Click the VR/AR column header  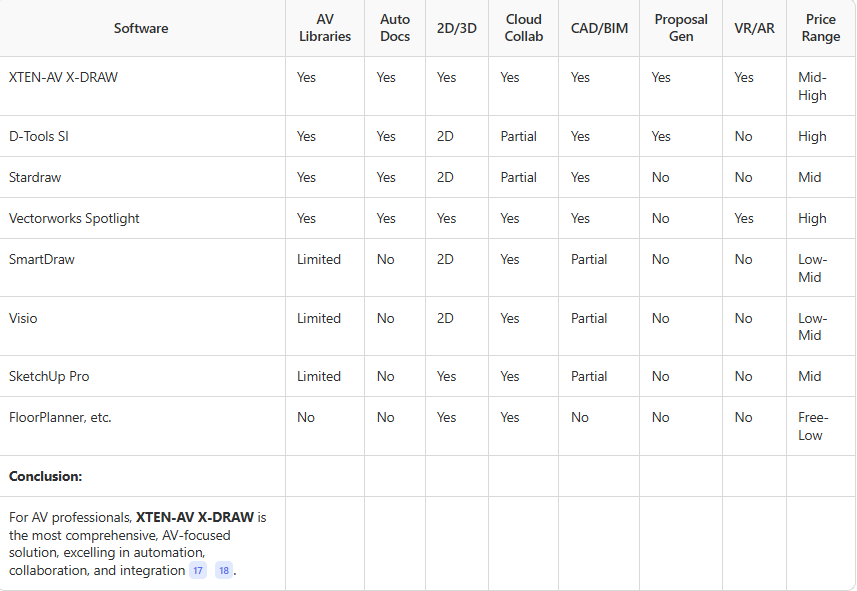[x=754, y=28]
